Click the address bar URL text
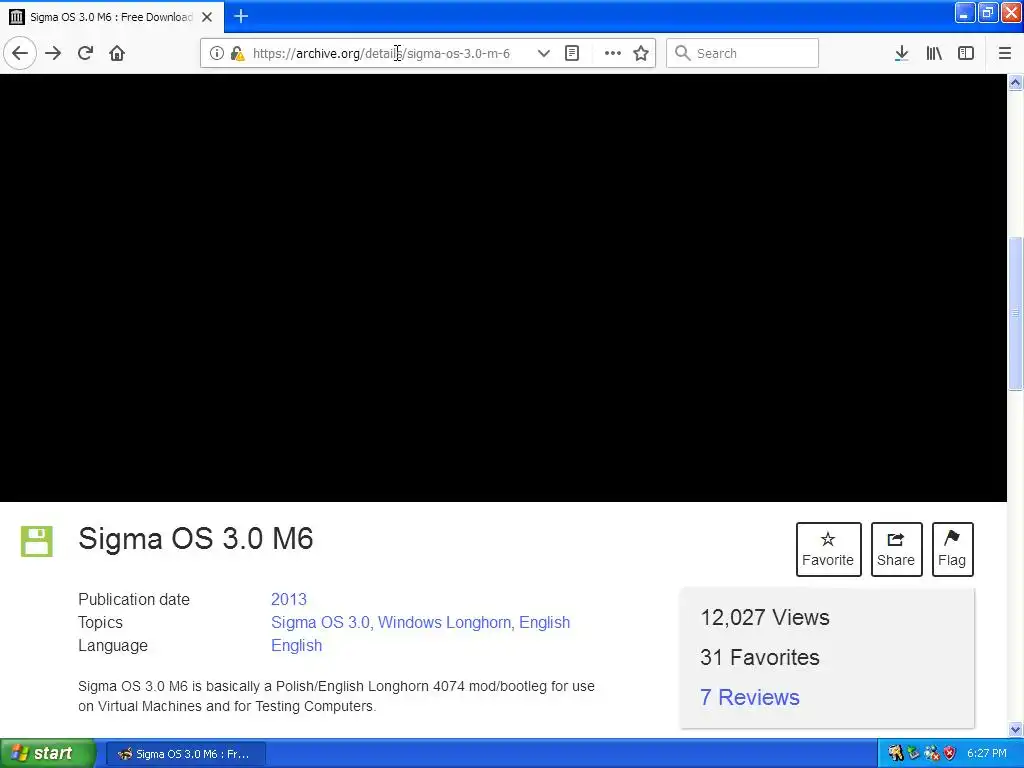Screen dimensions: 1024x768 coord(381,54)
